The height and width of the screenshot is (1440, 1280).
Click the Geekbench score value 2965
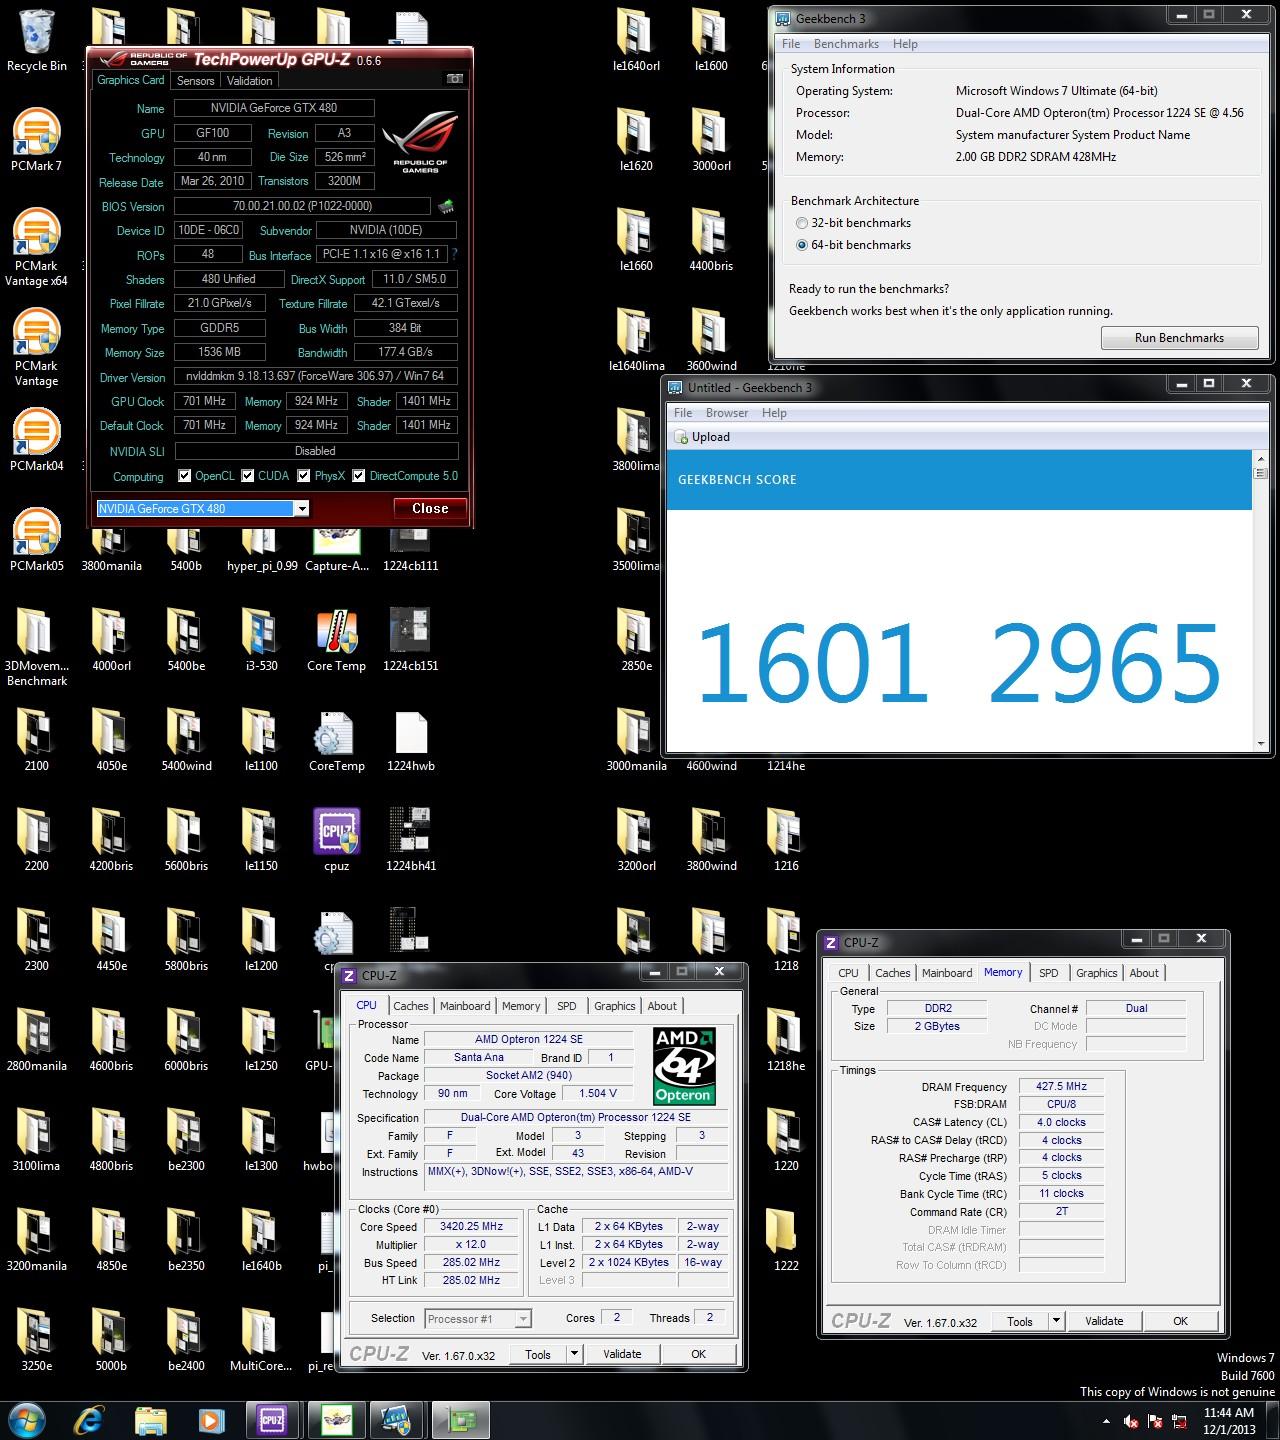[x=1104, y=663]
